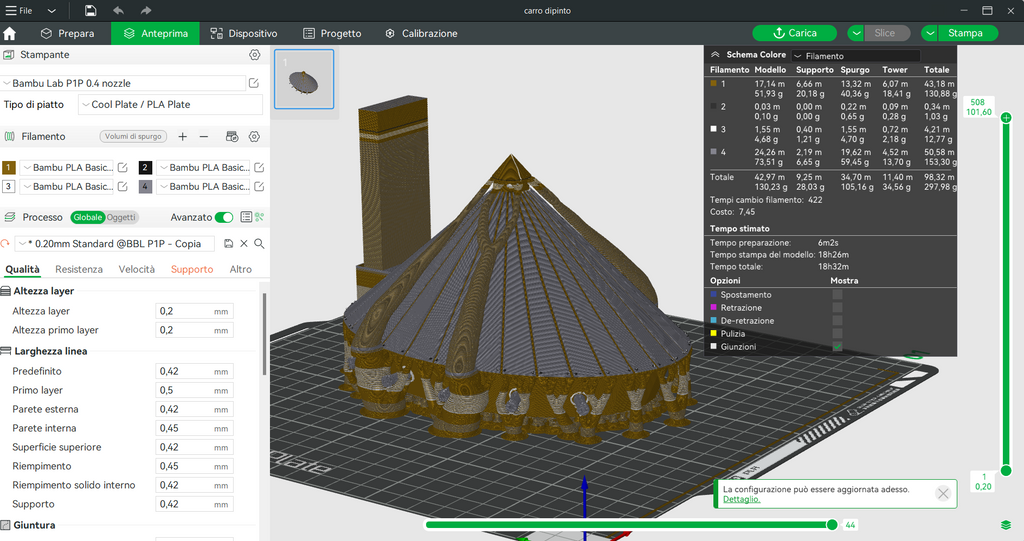1024x541 pixels.
Task: Open the Tipo di piatto dropdown
Action: click(x=170, y=105)
